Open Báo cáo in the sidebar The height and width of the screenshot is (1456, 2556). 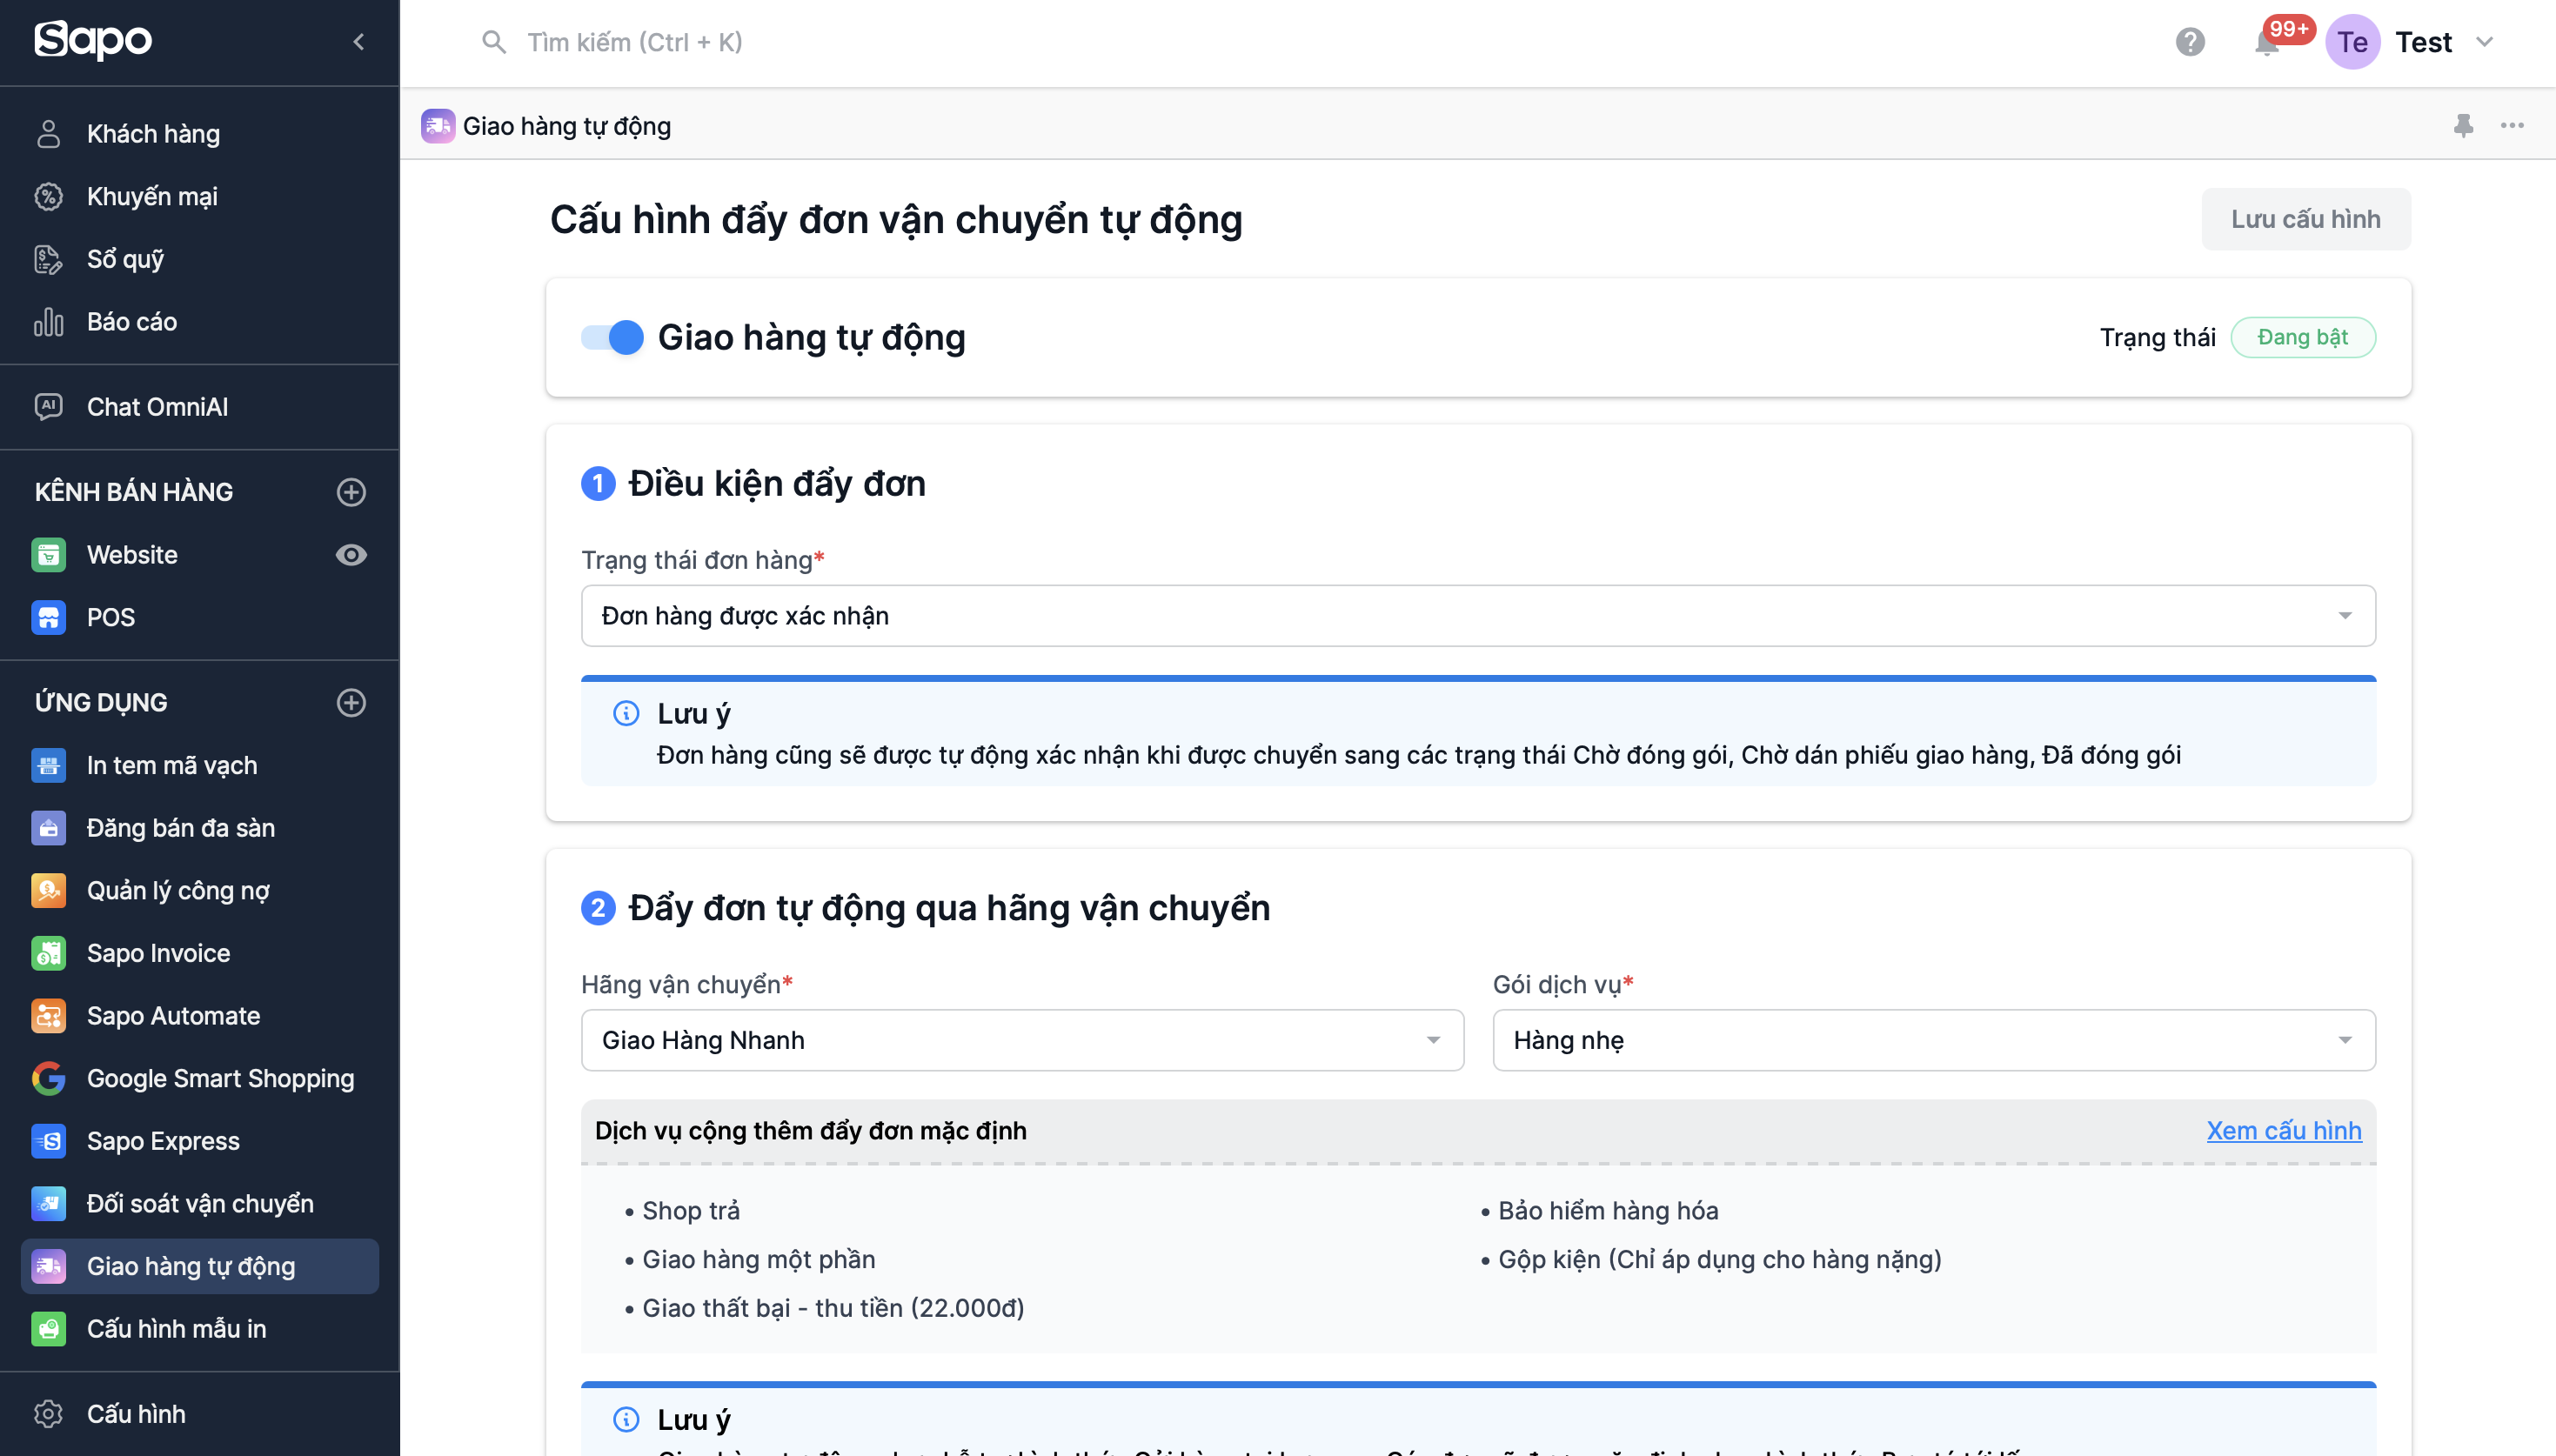coord(131,322)
